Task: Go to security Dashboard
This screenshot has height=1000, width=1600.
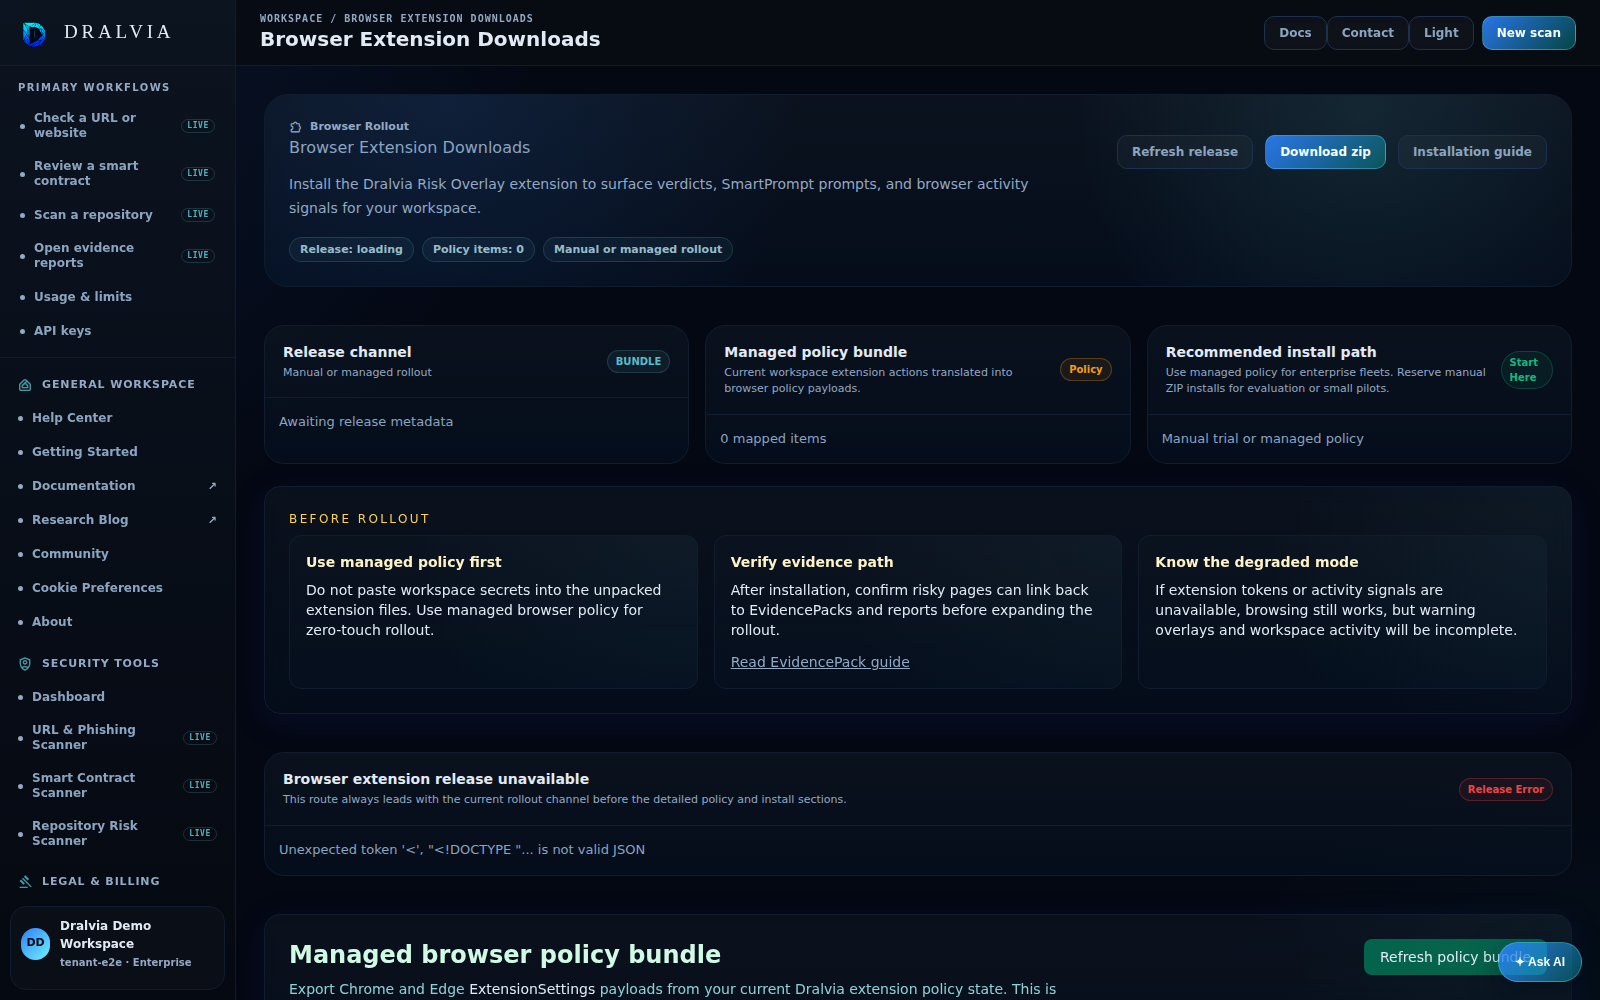Action: [x=118, y=697]
